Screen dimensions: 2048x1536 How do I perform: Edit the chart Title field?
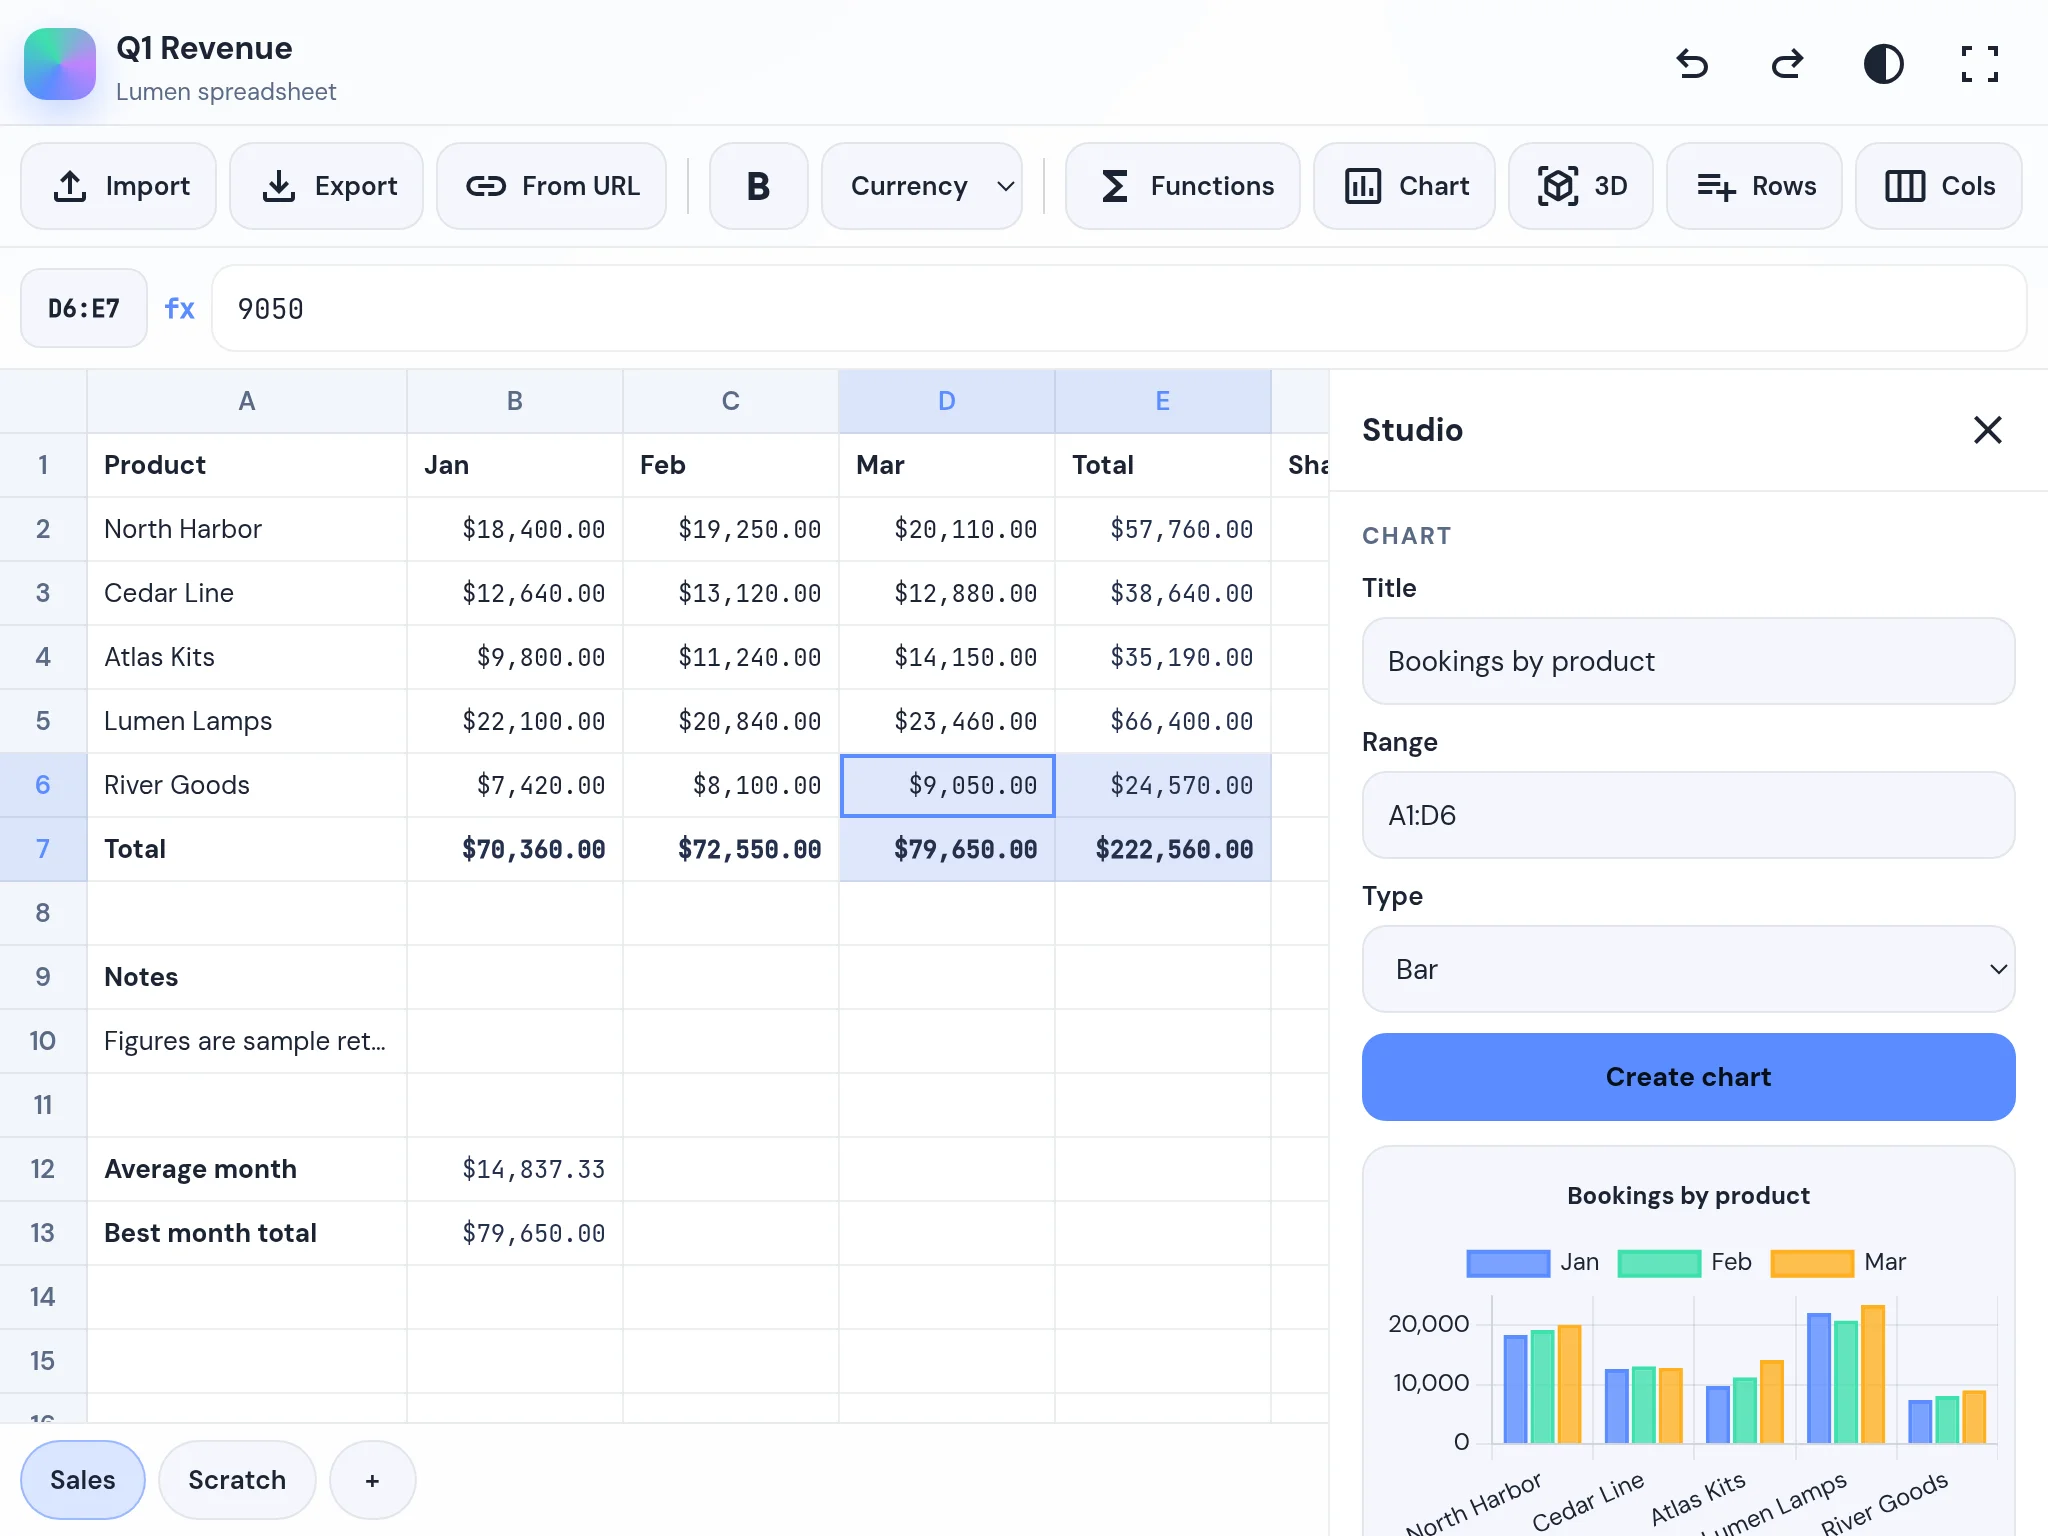click(x=1688, y=661)
